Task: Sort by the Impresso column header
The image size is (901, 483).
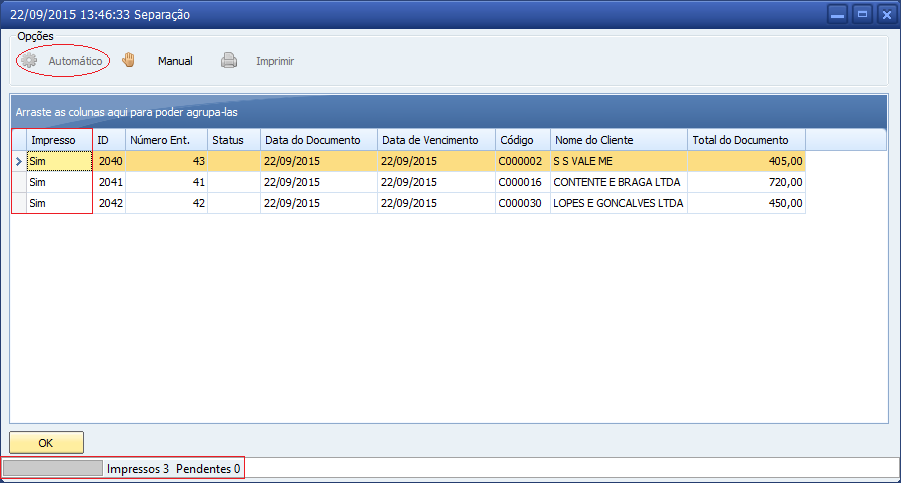Action: point(59,140)
